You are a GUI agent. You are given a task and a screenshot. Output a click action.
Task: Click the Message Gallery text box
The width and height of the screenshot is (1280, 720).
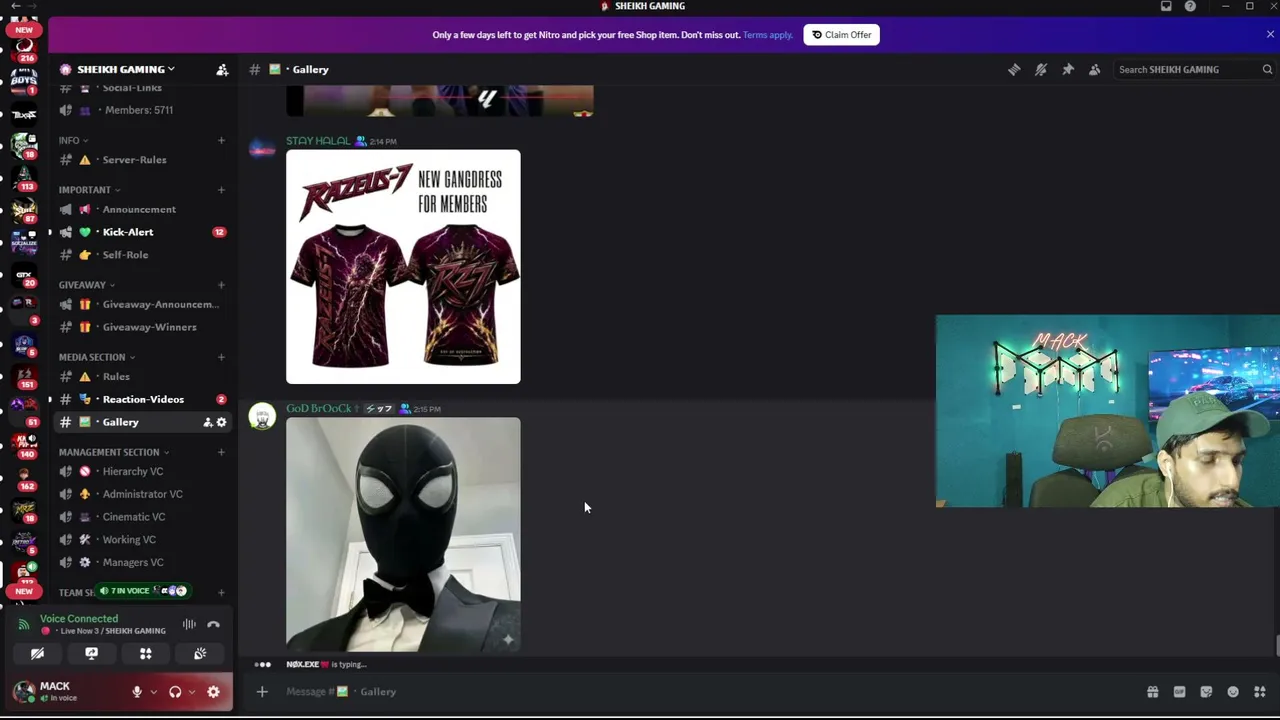(700, 692)
